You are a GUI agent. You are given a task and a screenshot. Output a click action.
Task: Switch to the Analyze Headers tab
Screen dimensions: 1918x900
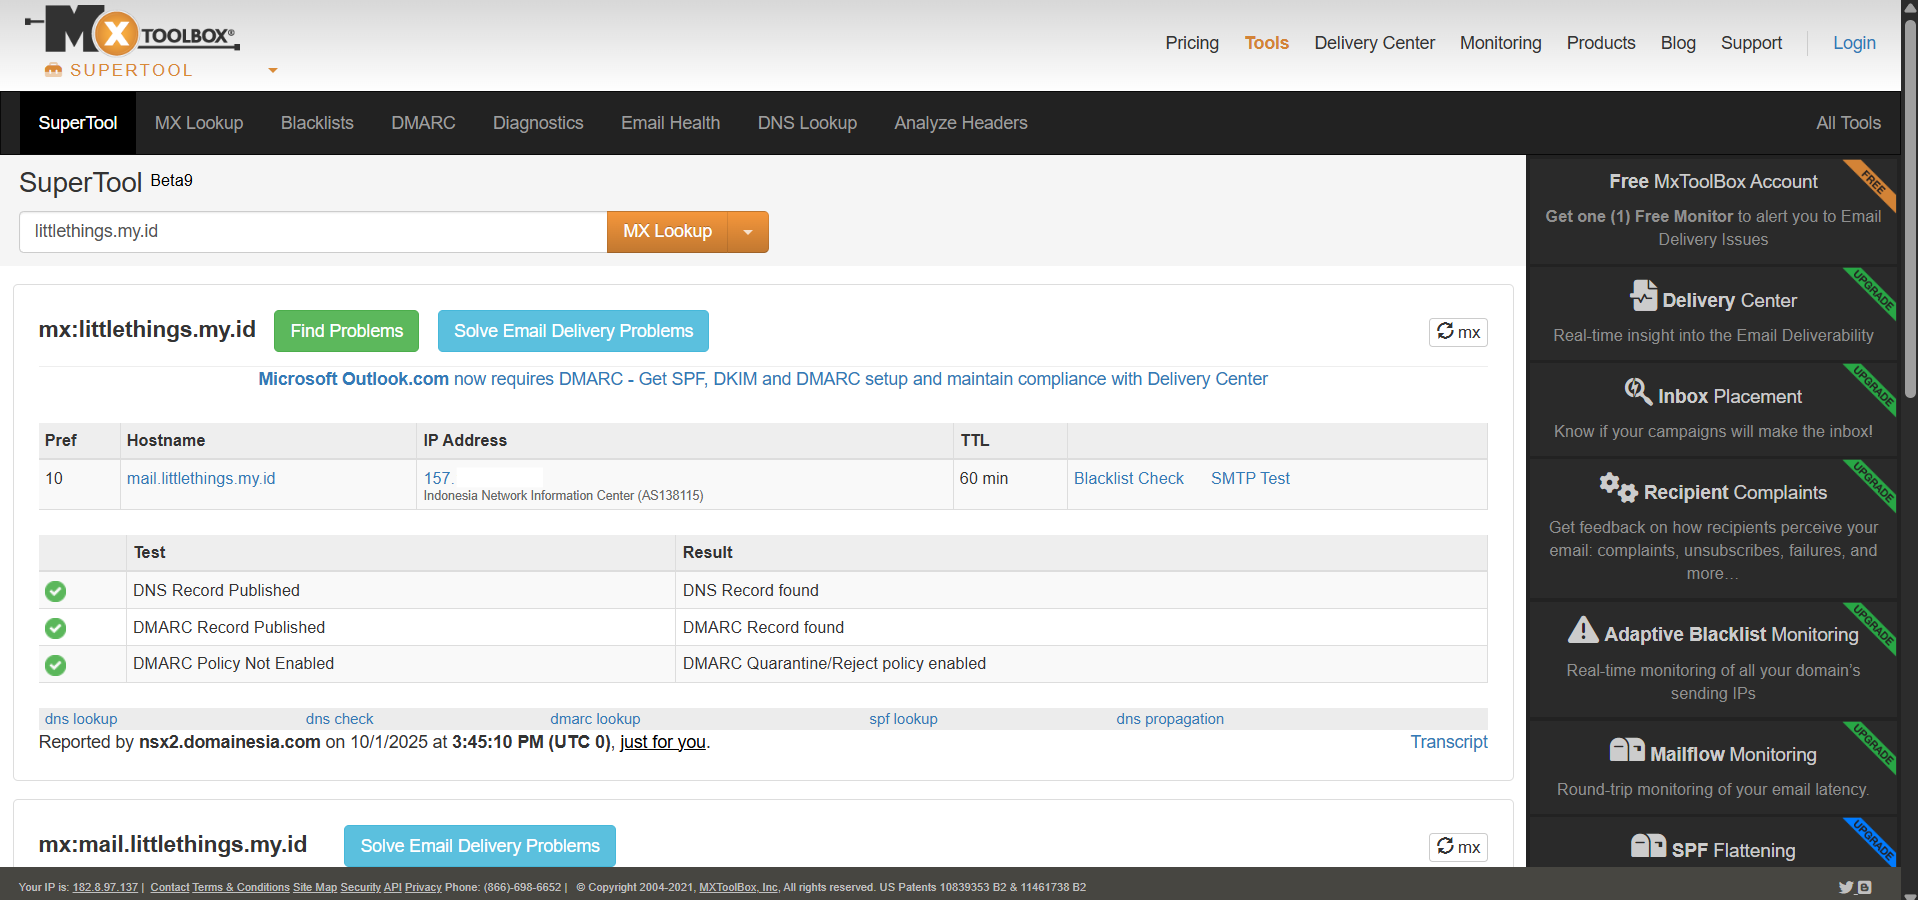click(x=961, y=123)
